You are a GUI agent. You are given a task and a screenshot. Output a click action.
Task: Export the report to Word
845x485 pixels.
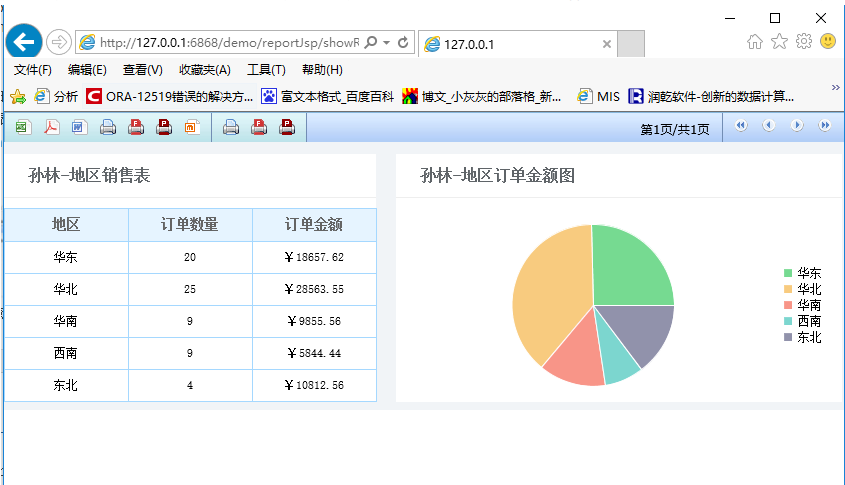click(80, 127)
